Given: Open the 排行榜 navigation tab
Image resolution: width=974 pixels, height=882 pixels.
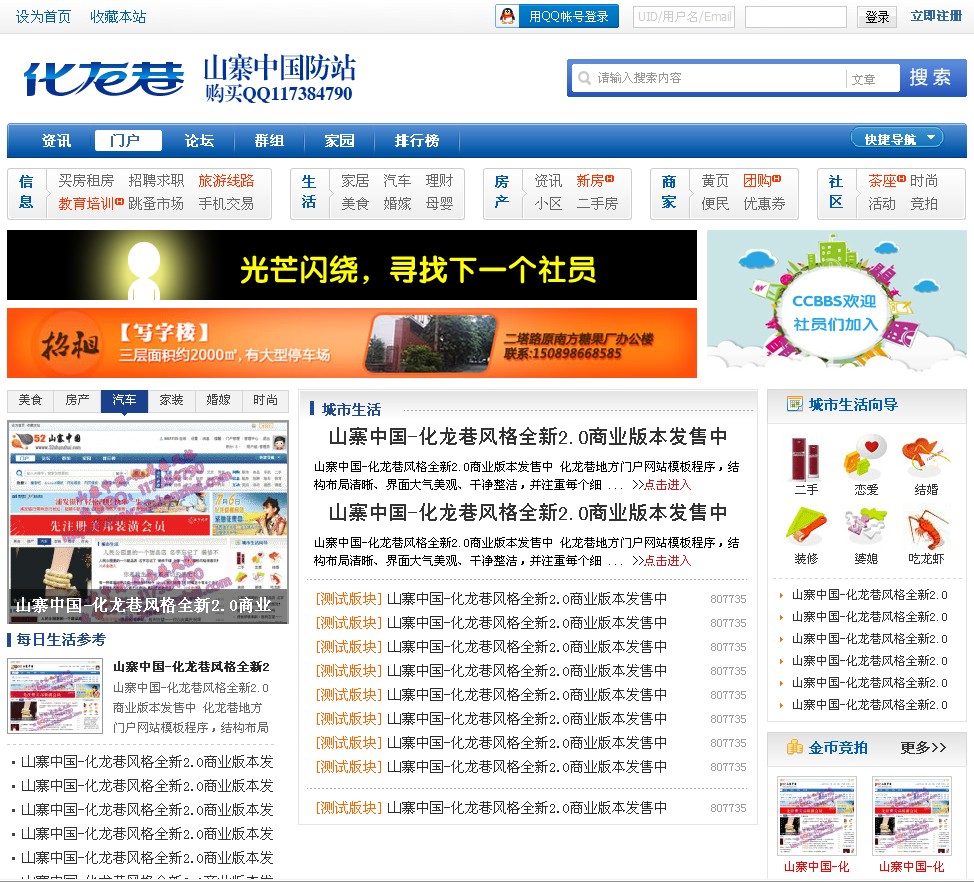Looking at the screenshot, I should click(417, 141).
